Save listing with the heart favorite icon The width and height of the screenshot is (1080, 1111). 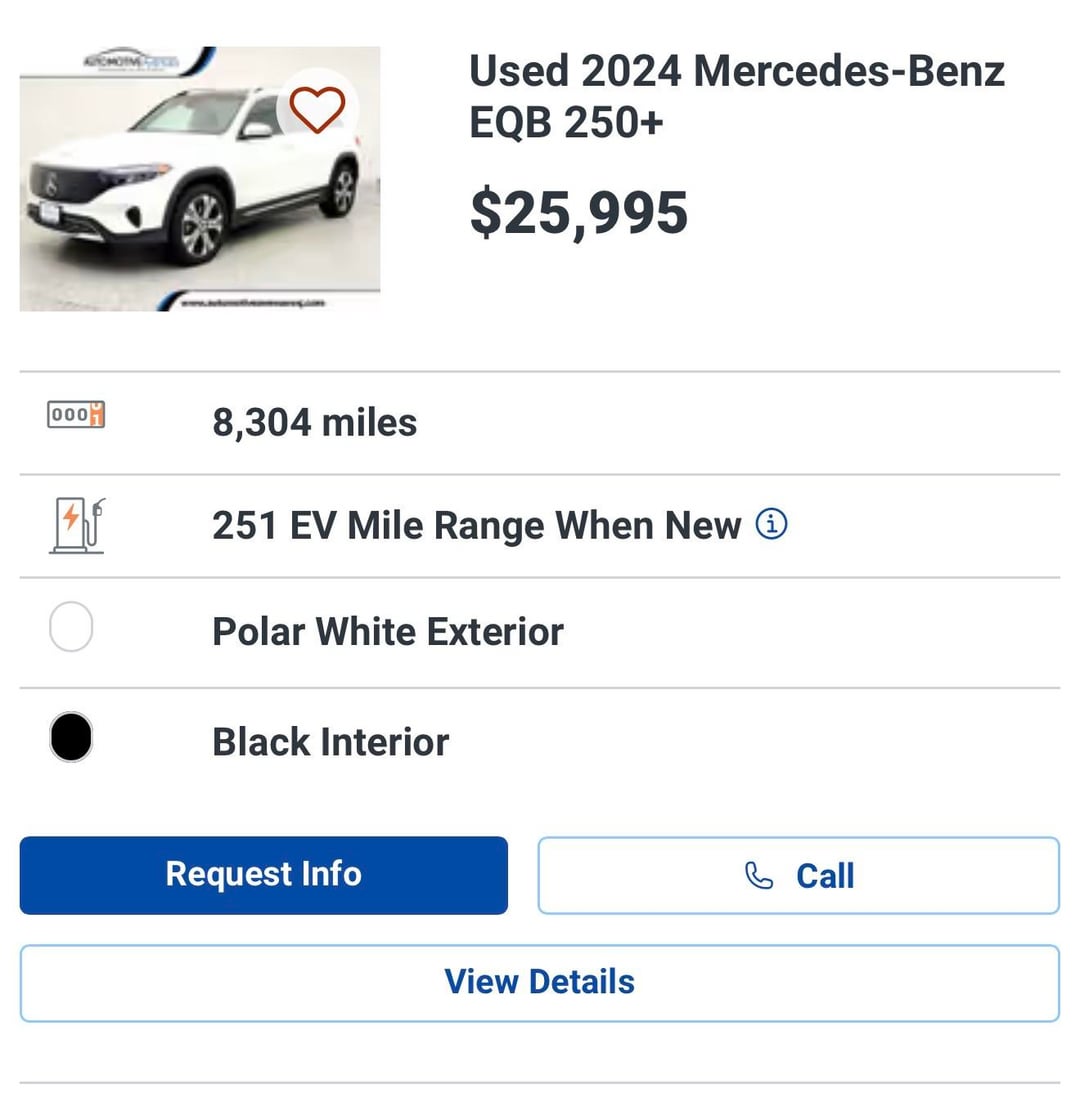tap(317, 110)
